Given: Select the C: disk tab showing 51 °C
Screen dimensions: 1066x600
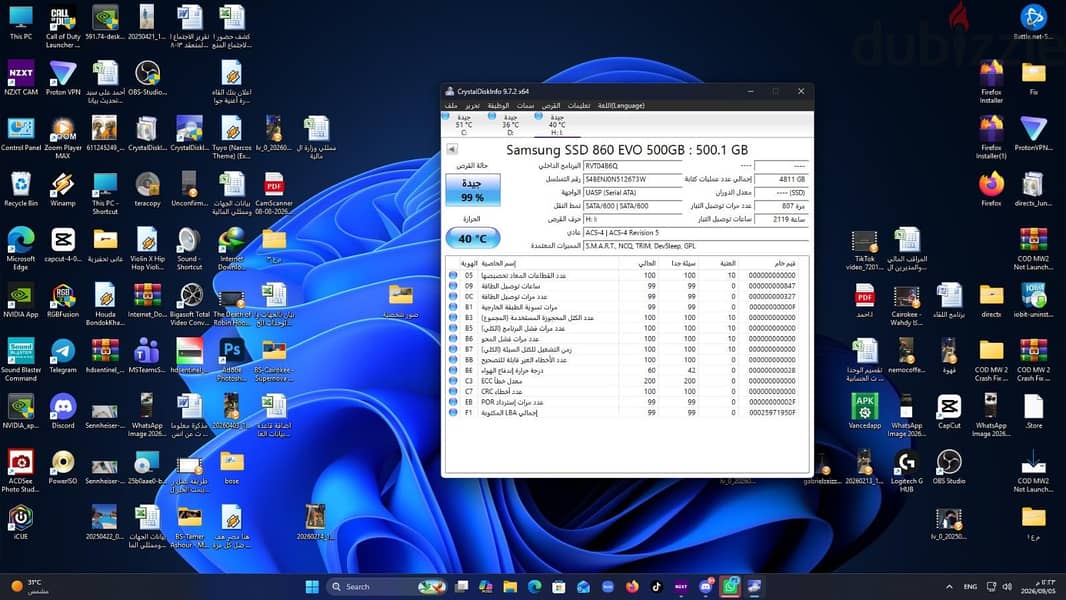Looking at the screenshot, I should [462, 124].
